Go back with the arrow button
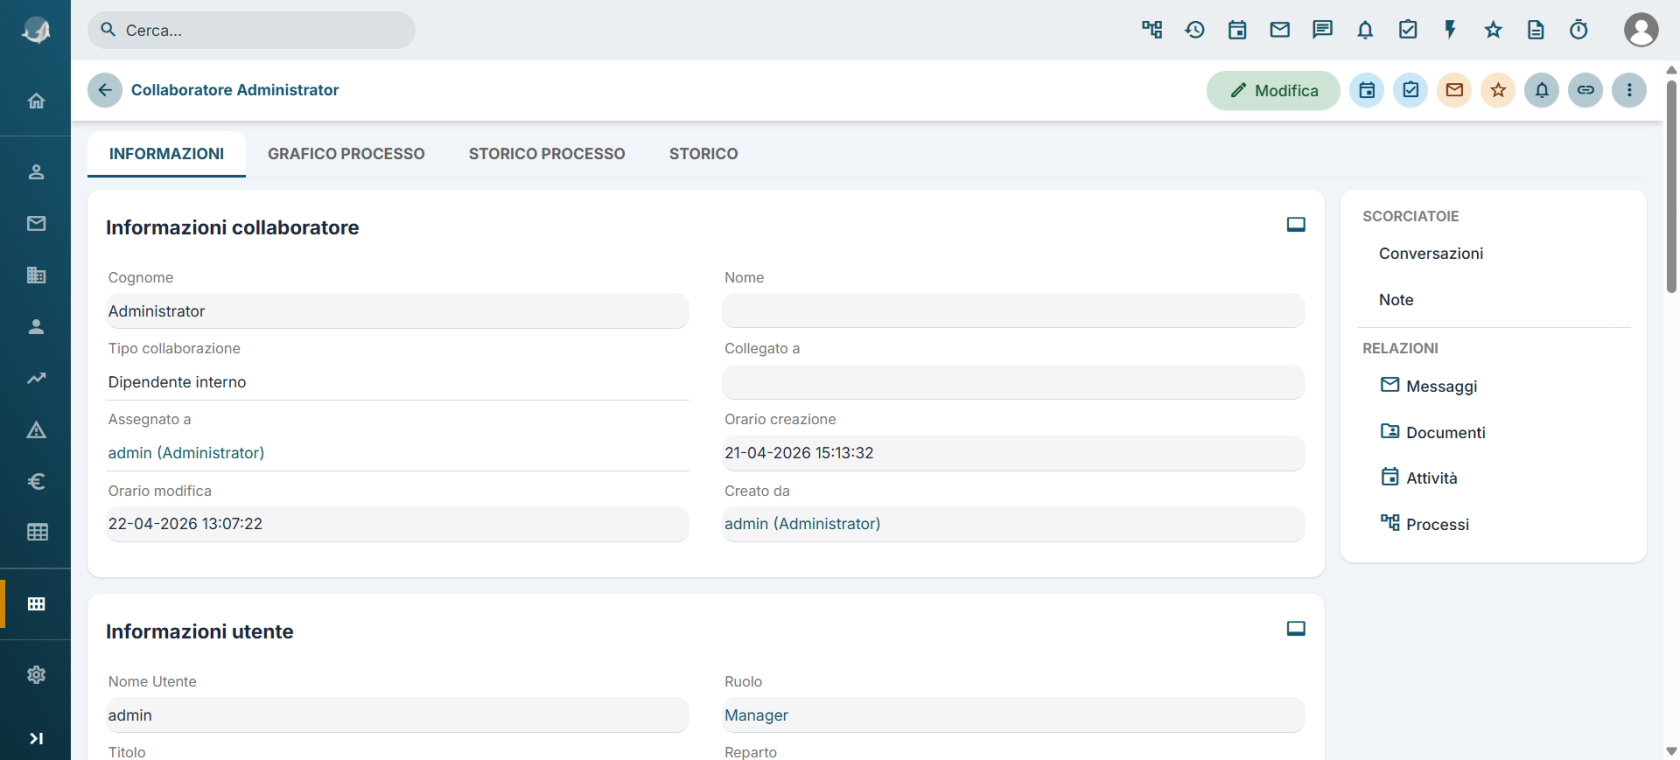The height and width of the screenshot is (760, 1680). point(105,90)
